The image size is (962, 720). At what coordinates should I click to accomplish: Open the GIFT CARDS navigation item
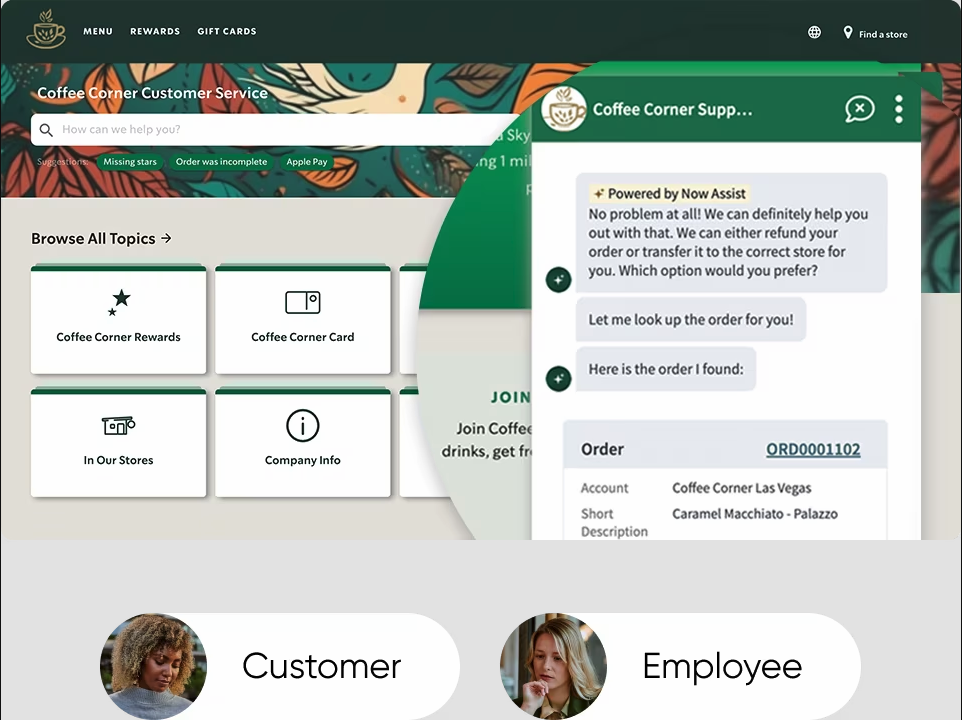(x=227, y=31)
